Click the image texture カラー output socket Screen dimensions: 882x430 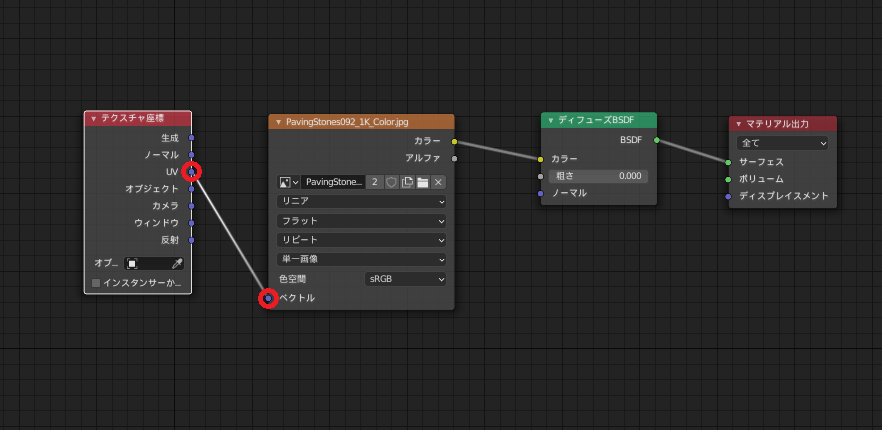pyautogui.click(x=454, y=141)
